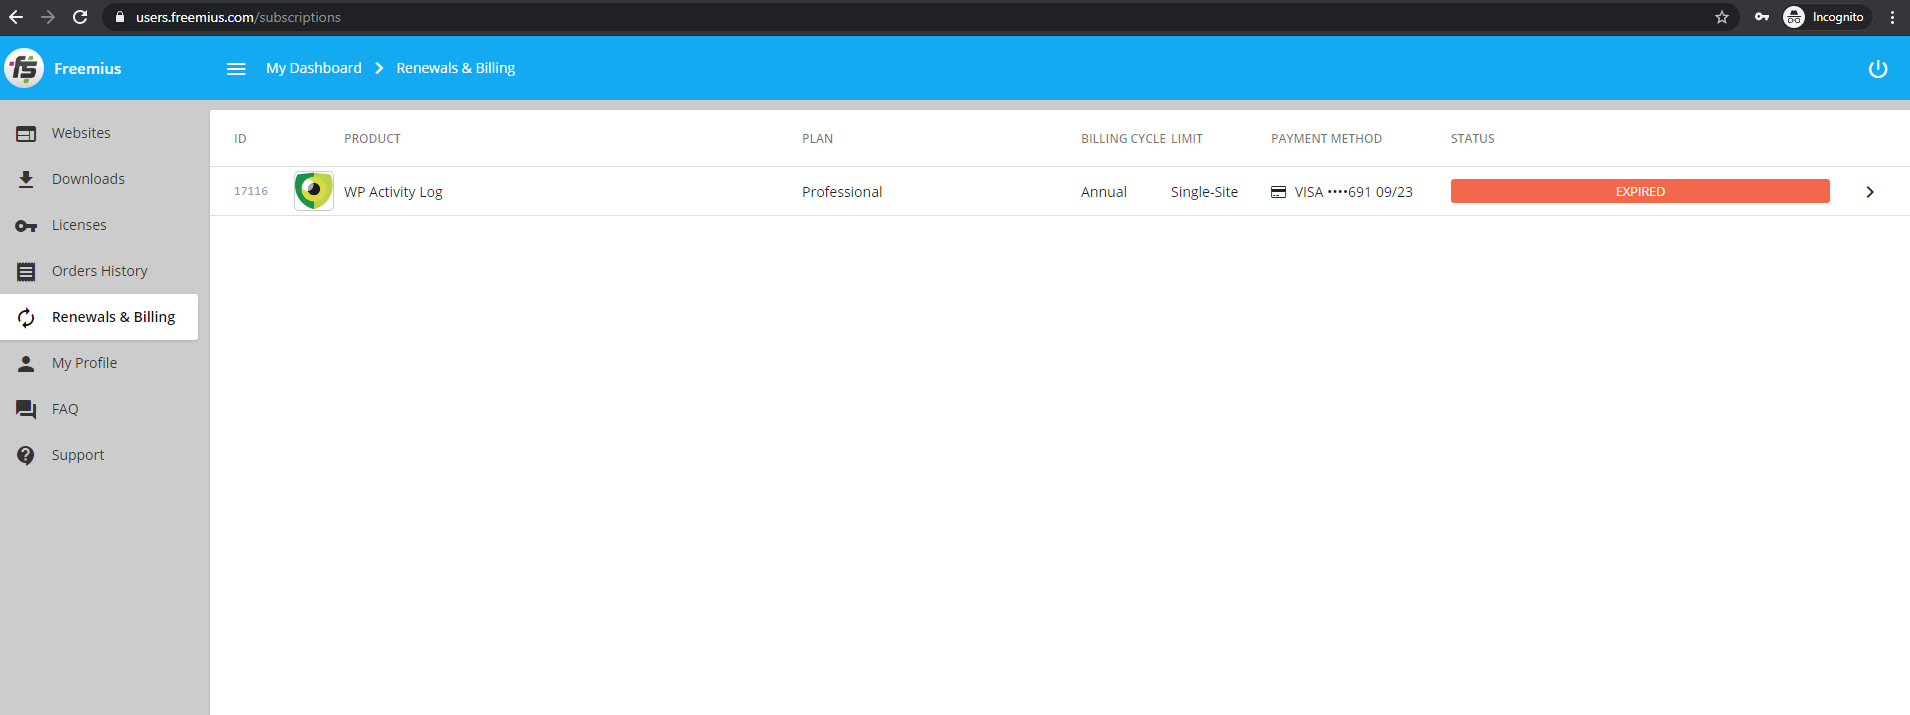Click the WP Activity Log product icon

pyautogui.click(x=314, y=191)
